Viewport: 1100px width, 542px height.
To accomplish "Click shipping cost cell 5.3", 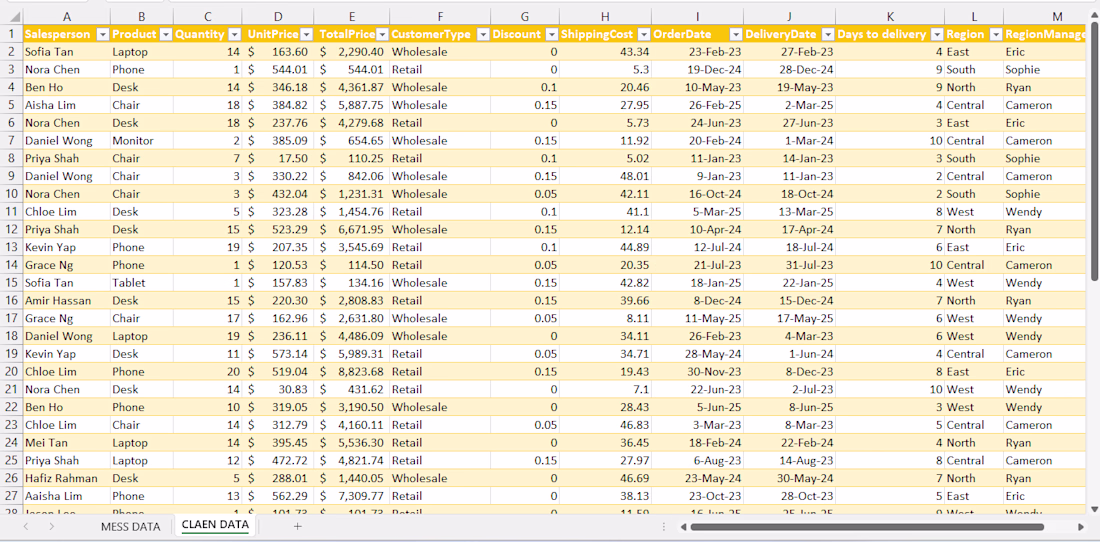I will 605,69.
